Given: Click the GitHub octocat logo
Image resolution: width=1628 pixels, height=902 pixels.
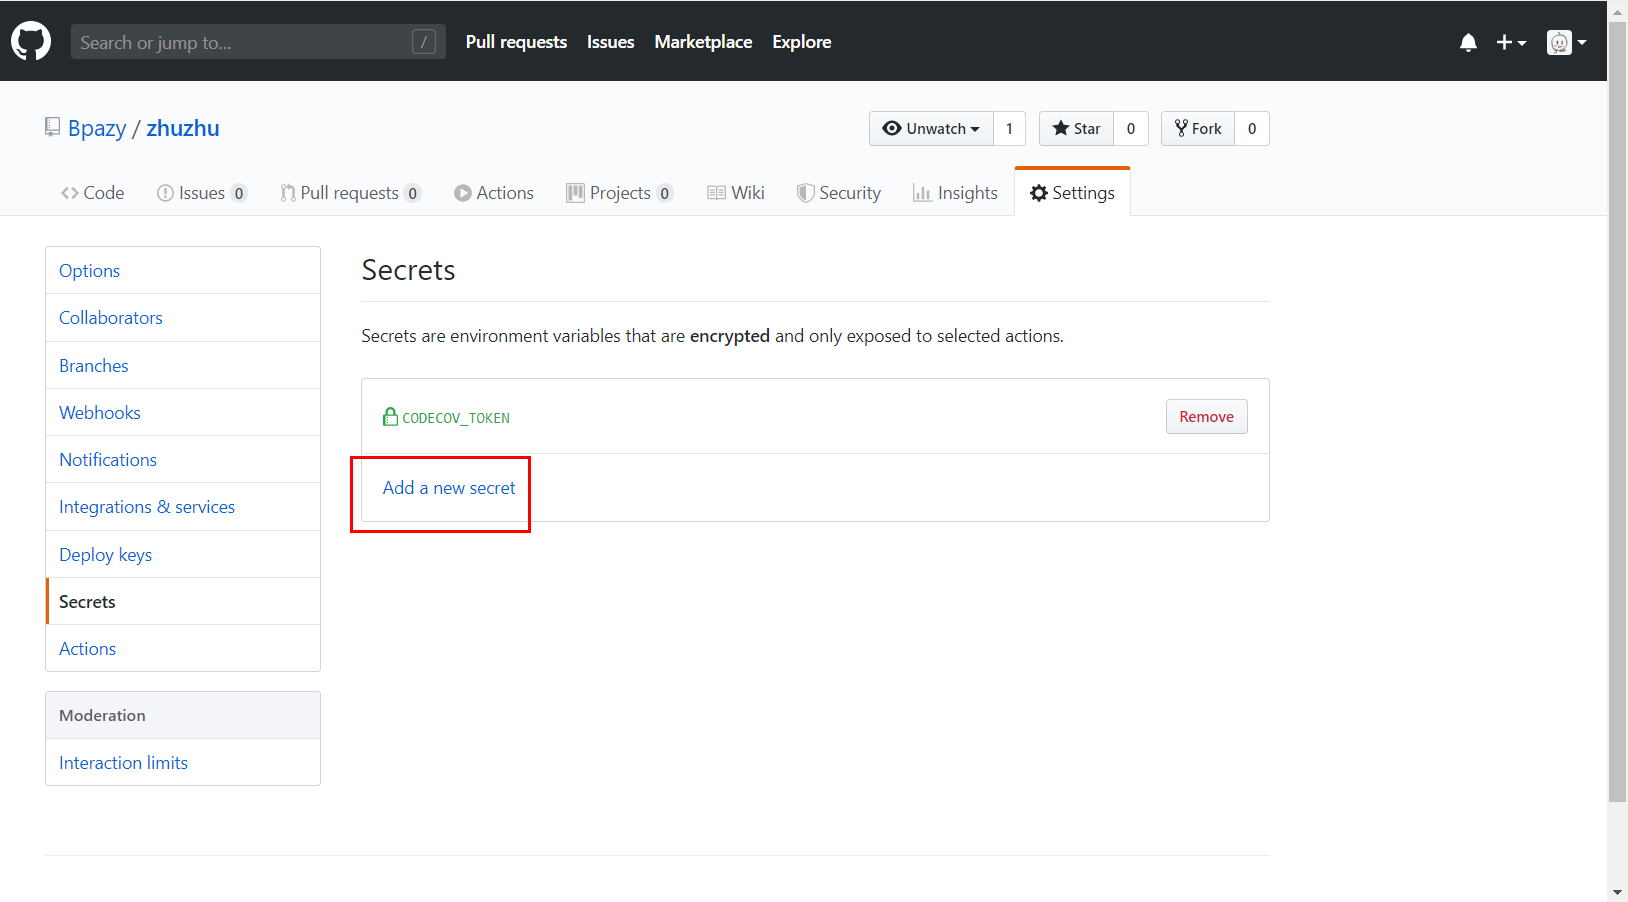Looking at the screenshot, I should point(31,41).
